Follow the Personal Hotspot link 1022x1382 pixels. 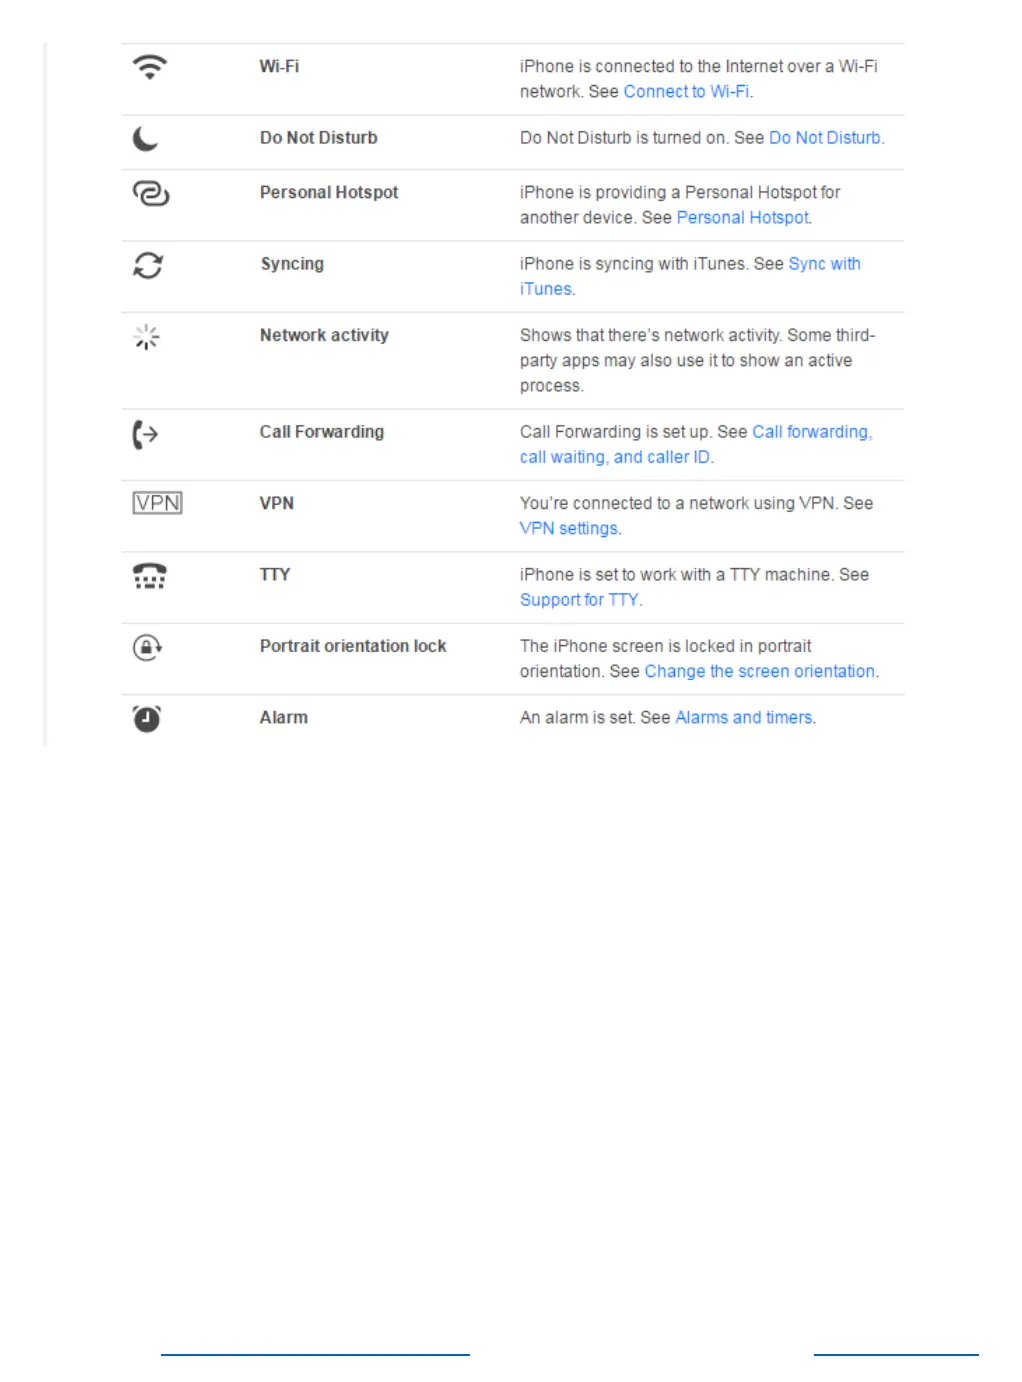pyautogui.click(x=743, y=218)
